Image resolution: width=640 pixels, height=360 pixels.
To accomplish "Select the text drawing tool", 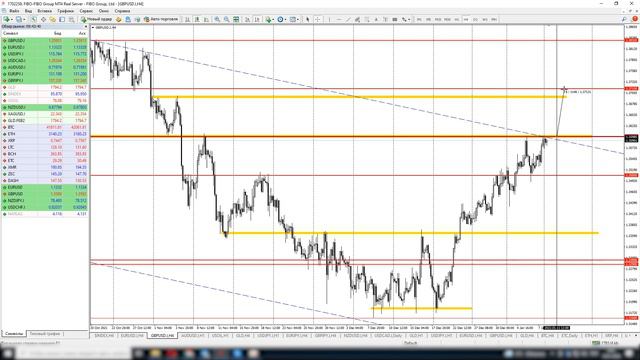I will (x=376, y=19).
